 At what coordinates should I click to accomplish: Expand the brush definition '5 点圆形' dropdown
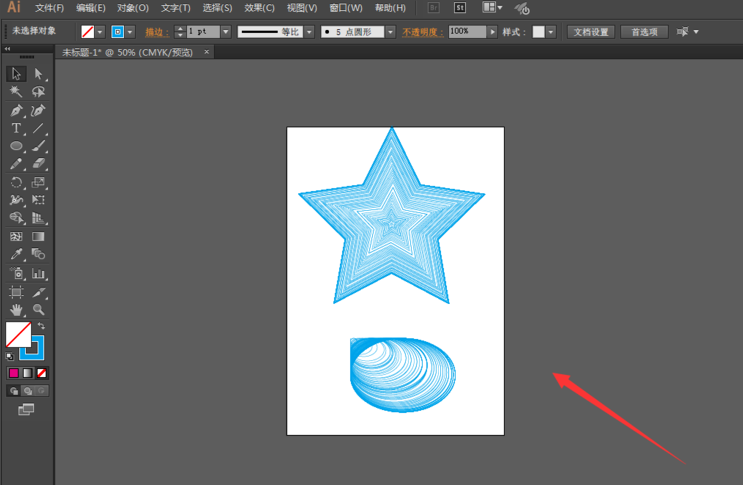tap(390, 32)
